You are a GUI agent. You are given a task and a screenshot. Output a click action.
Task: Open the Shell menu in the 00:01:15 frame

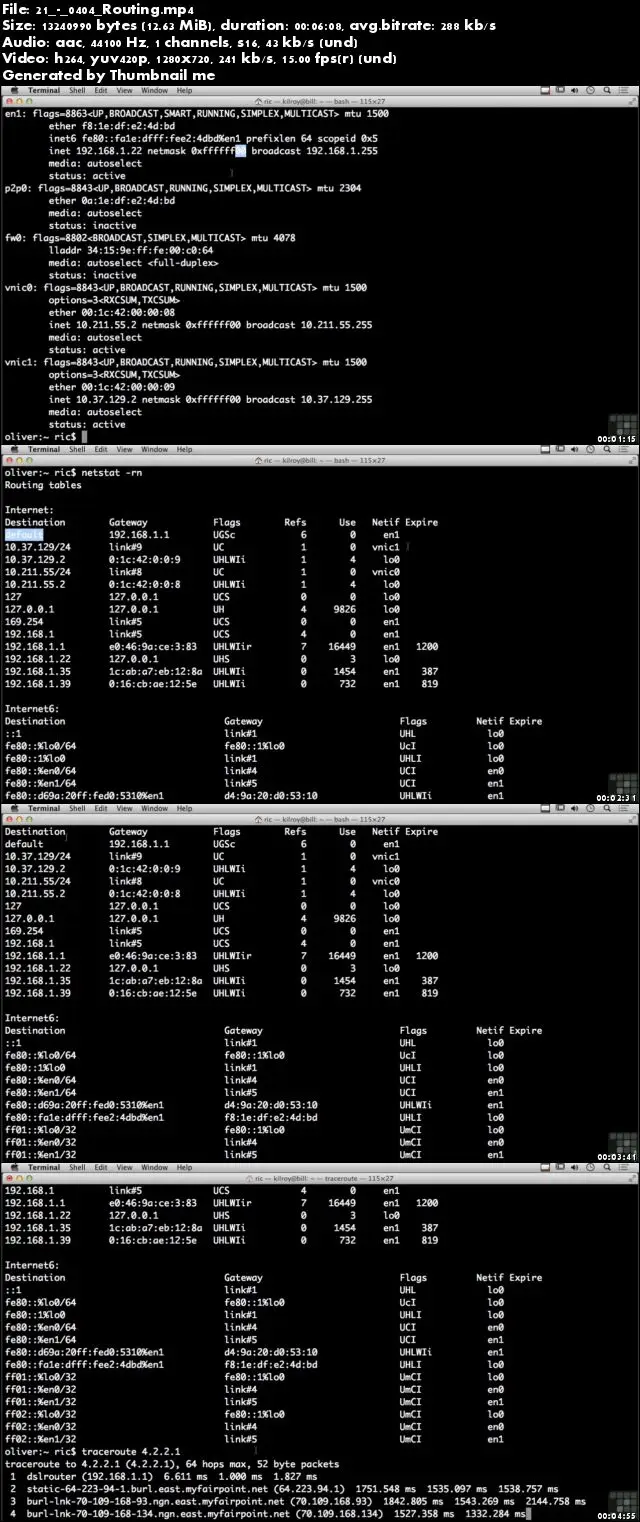75,90
